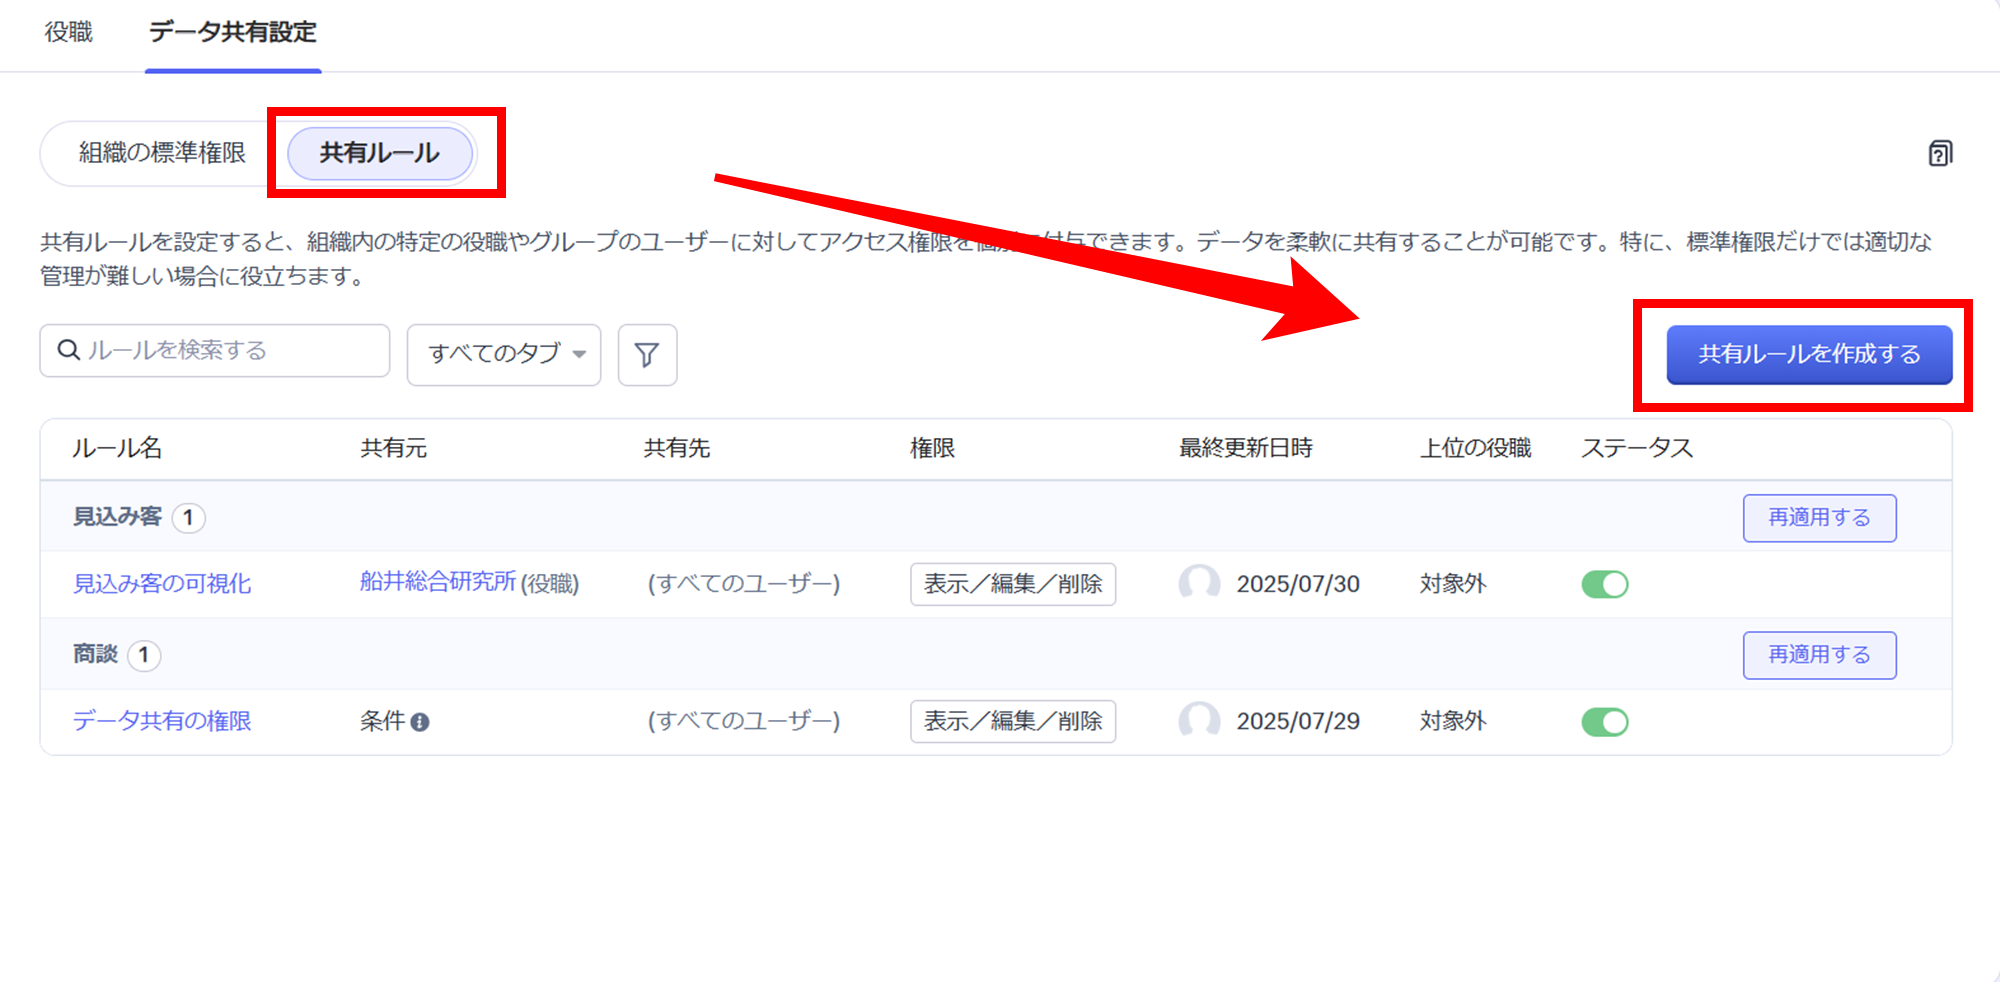Image resolution: width=2000 pixels, height=982 pixels.
Task: Disable status switch for データ共有の権限 rule
Action: coord(1604,722)
